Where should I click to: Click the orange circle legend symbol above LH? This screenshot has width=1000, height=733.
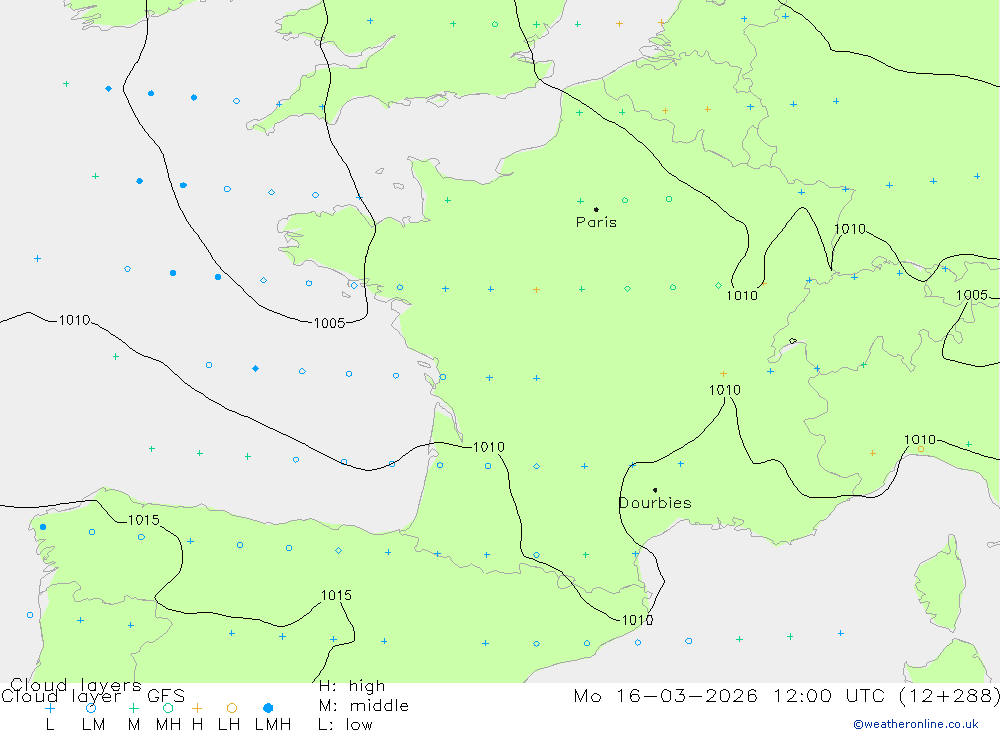[x=232, y=708]
